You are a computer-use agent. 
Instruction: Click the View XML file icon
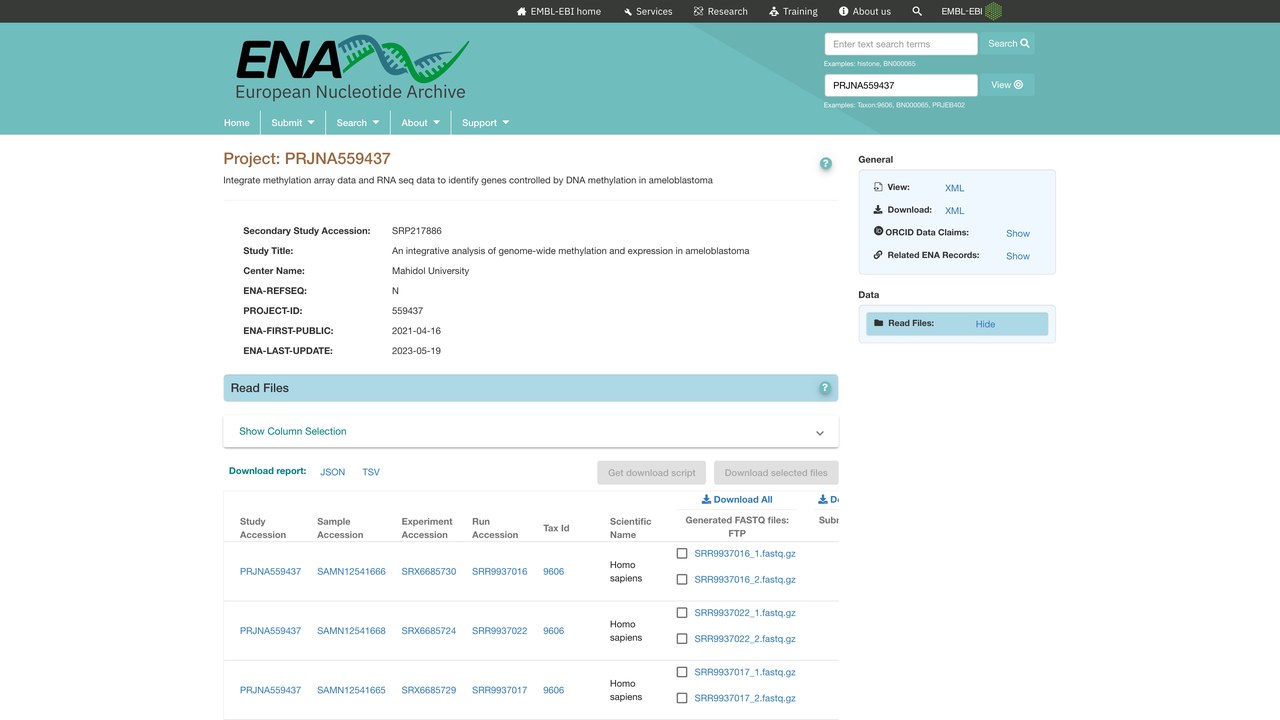[x=878, y=187]
